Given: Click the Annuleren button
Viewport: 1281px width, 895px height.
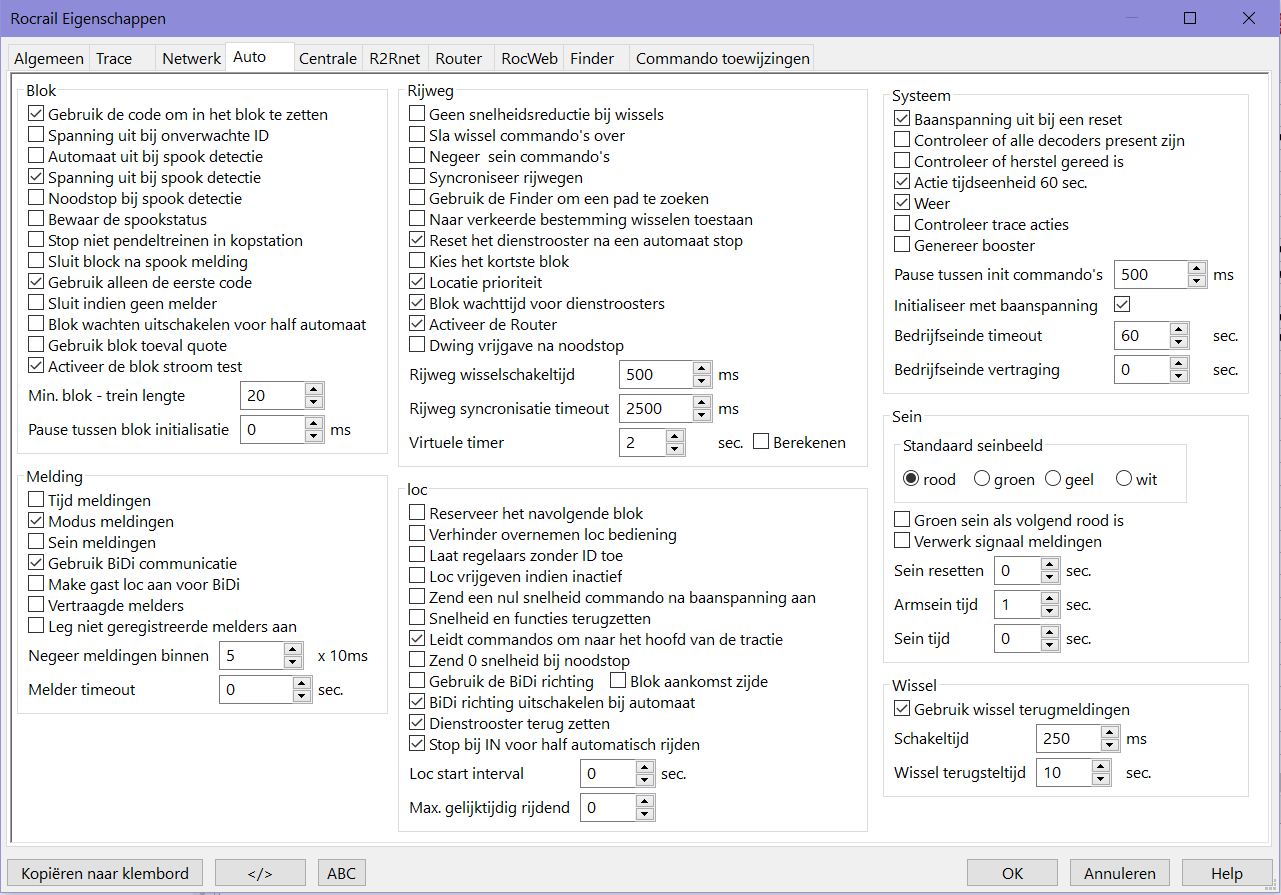Looking at the screenshot, I should coord(1119,873).
